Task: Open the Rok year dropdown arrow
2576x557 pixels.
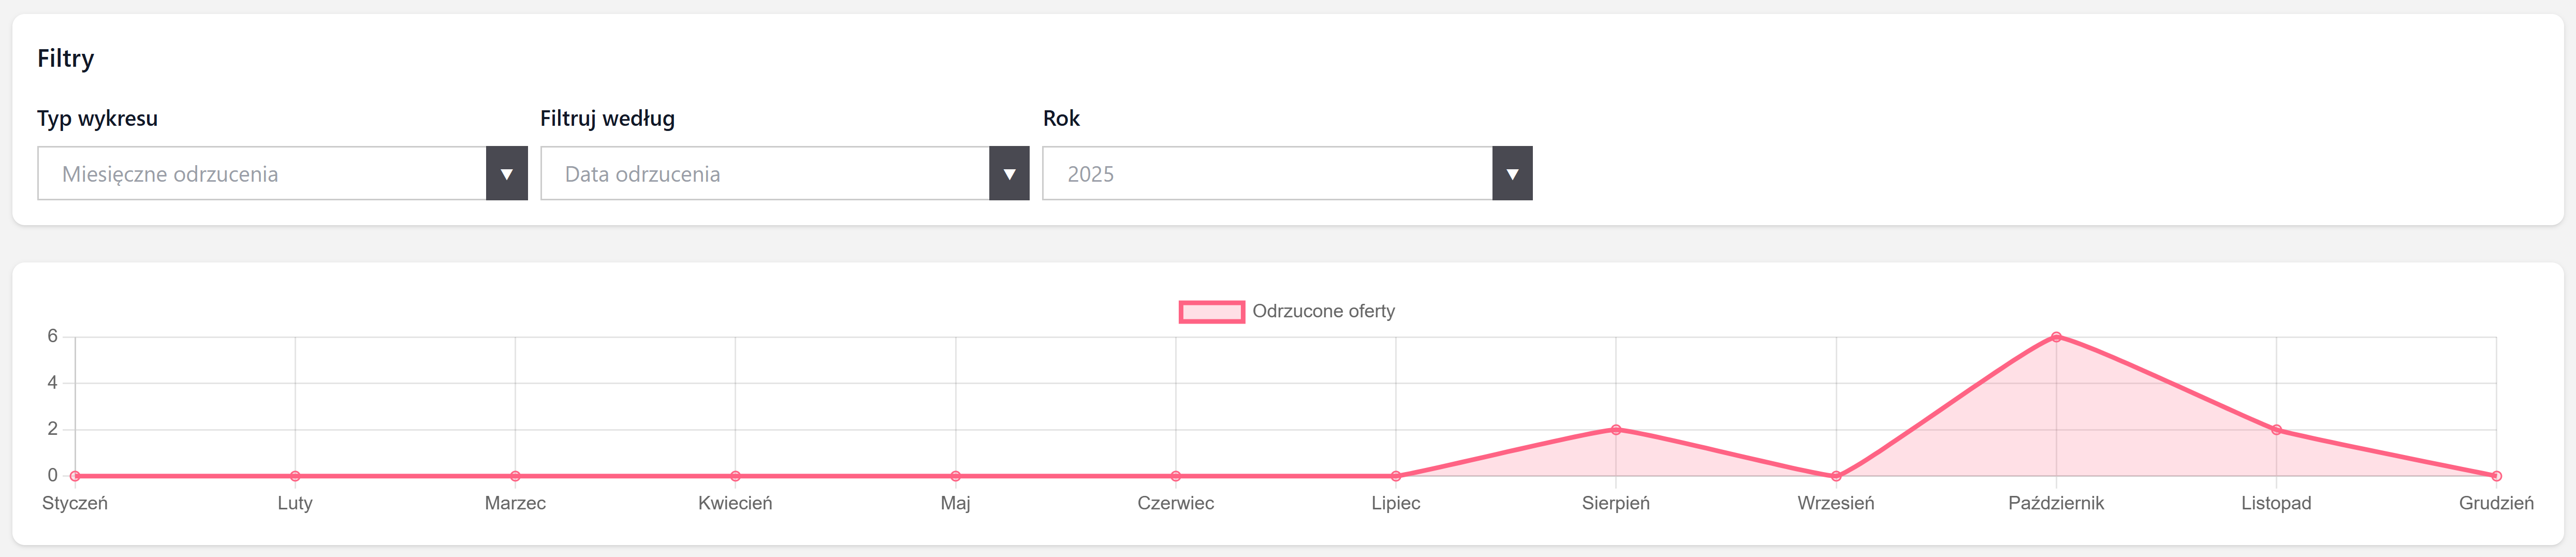Action: [x=1512, y=174]
